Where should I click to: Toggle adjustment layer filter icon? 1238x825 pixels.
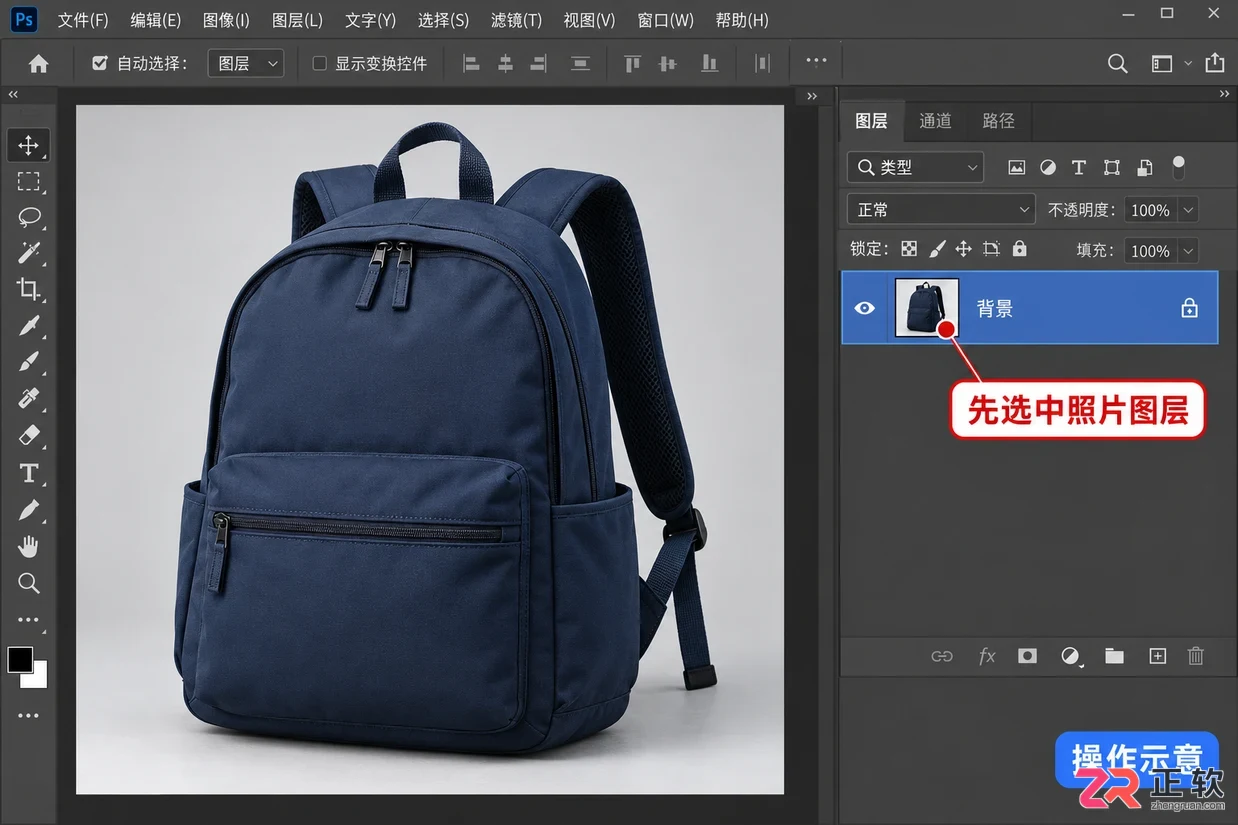click(x=1048, y=167)
